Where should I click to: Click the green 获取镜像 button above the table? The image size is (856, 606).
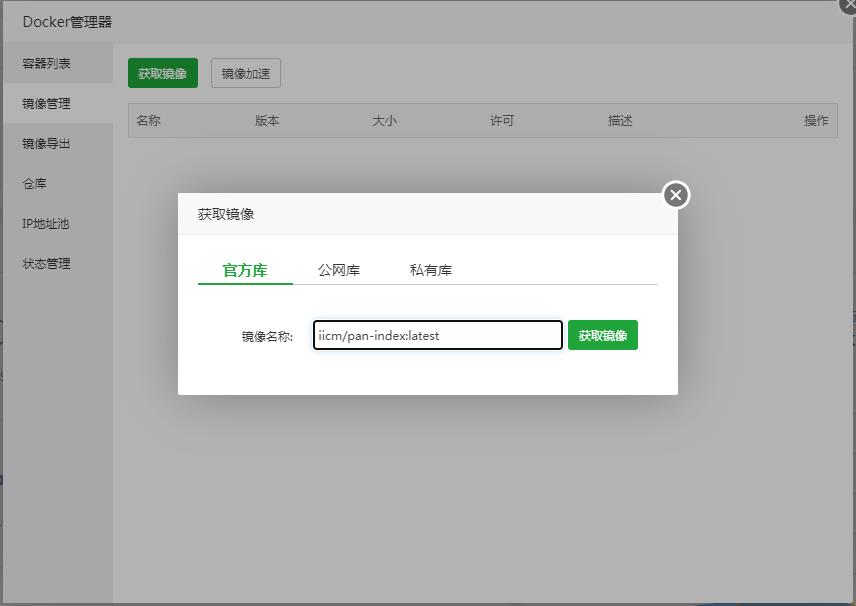(x=162, y=73)
